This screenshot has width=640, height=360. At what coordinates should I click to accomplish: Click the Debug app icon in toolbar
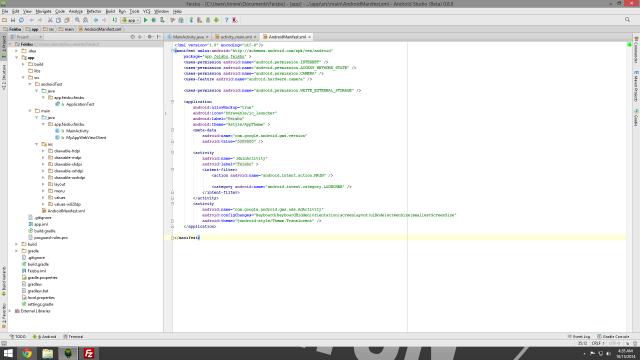[x=154, y=20]
